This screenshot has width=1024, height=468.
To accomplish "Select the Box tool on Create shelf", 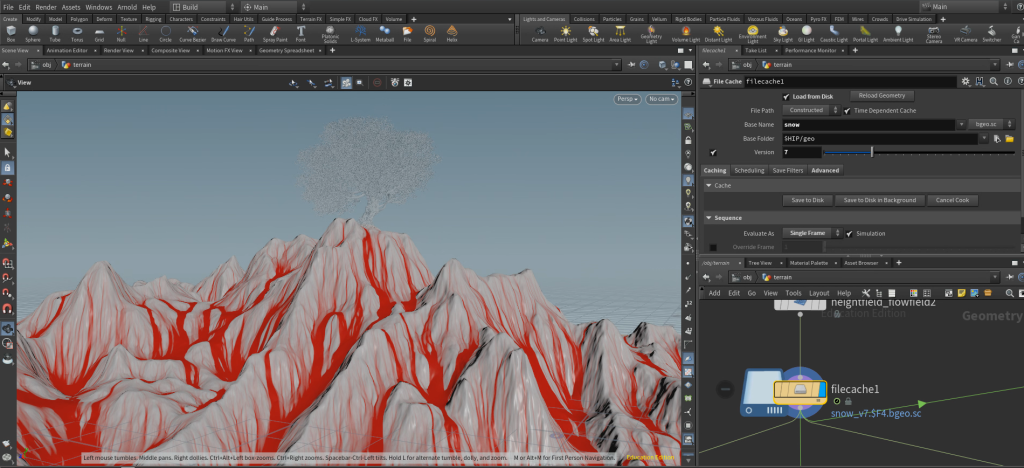I will click(10, 33).
